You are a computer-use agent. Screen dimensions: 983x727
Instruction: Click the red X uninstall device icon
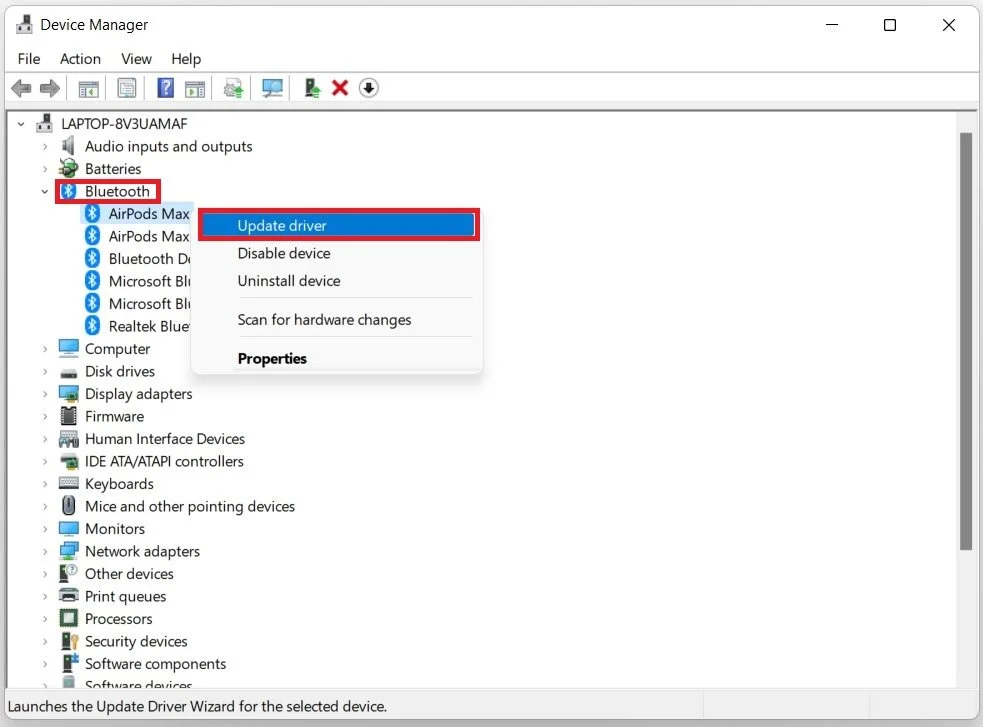pyautogui.click(x=340, y=88)
